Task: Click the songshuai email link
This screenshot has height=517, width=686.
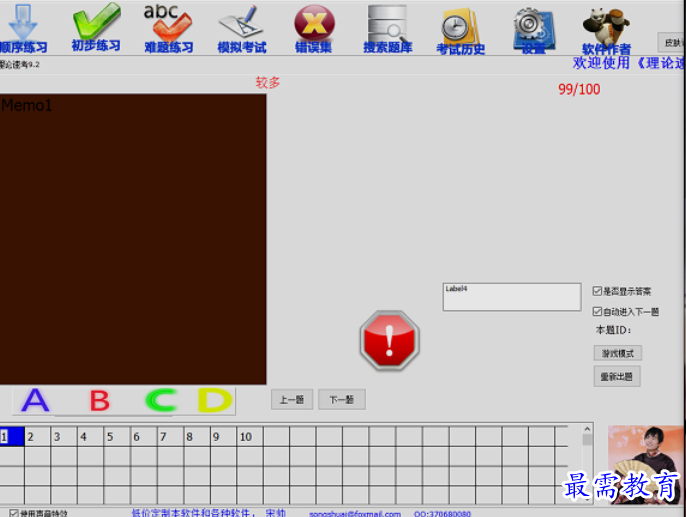Action: click(x=355, y=514)
